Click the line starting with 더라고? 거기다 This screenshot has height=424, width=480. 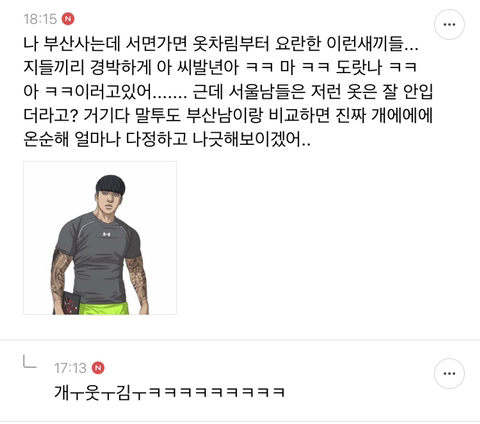(x=228, y=115)
